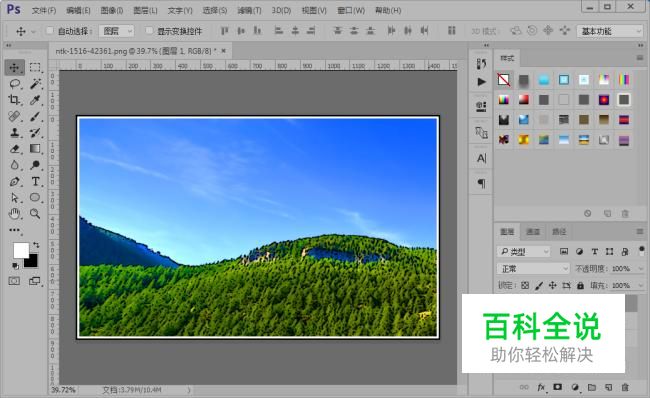The height and width of the screenshot is (398, 650).
Task: Select the Horizontal Type tool
Action: [35, 182]
